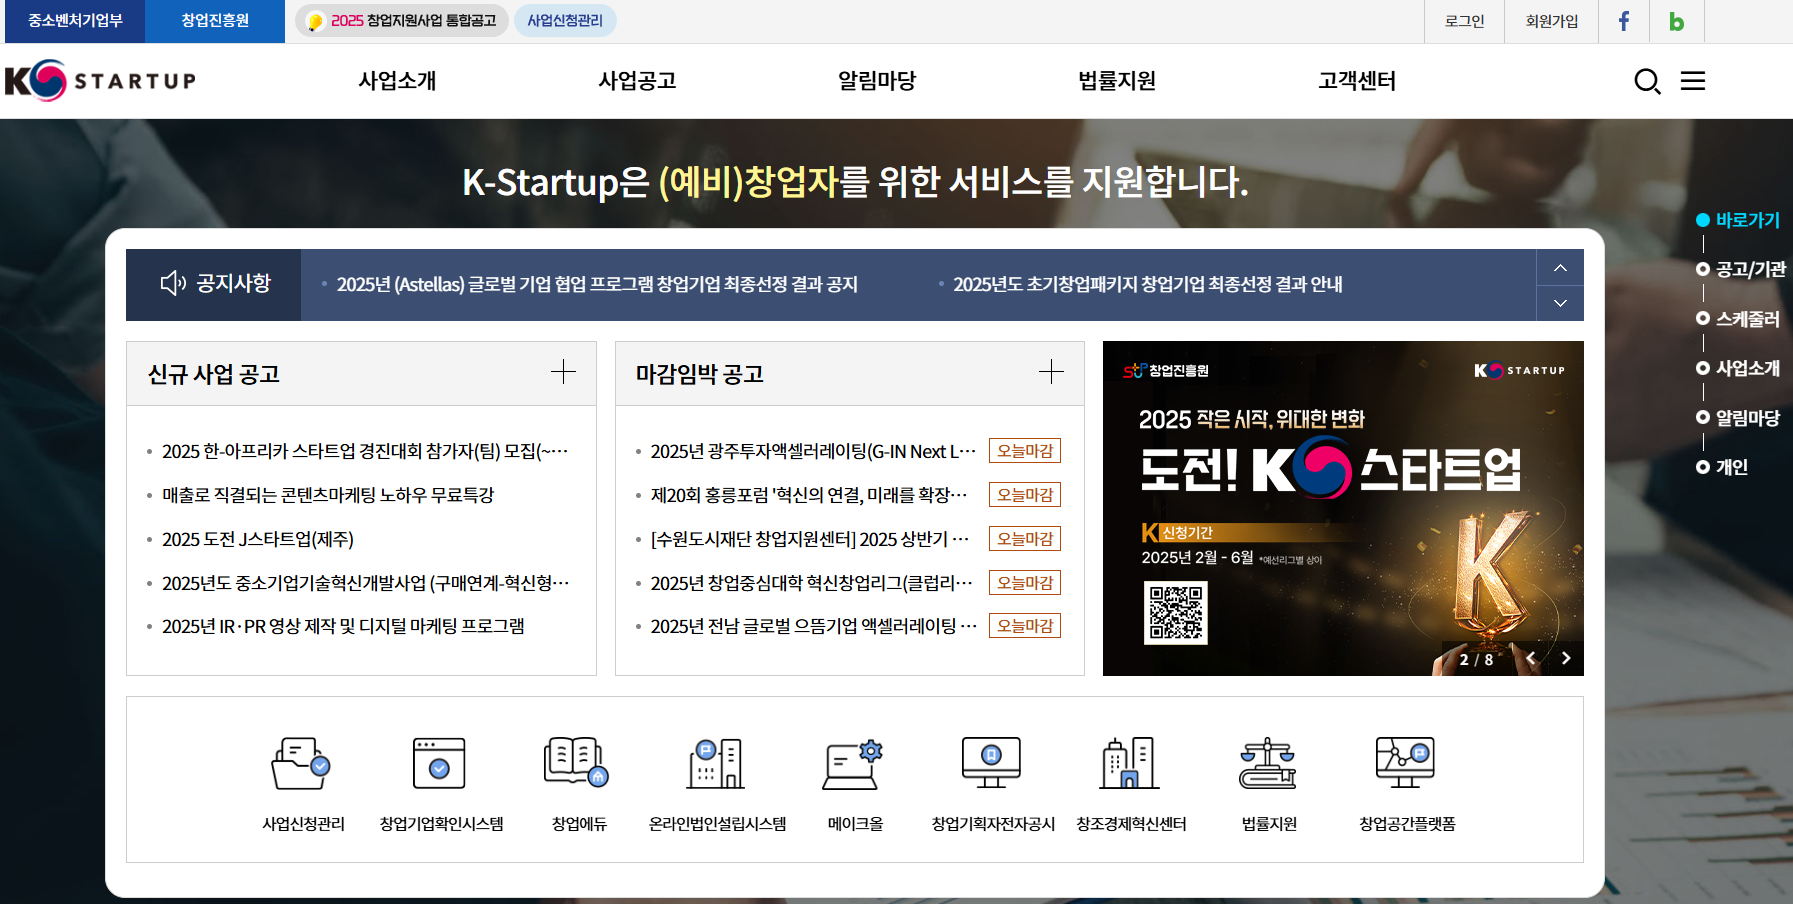1793x904 pixels.
Task: Open 창업기업확인시스템 icon
Action: (439, 764)
